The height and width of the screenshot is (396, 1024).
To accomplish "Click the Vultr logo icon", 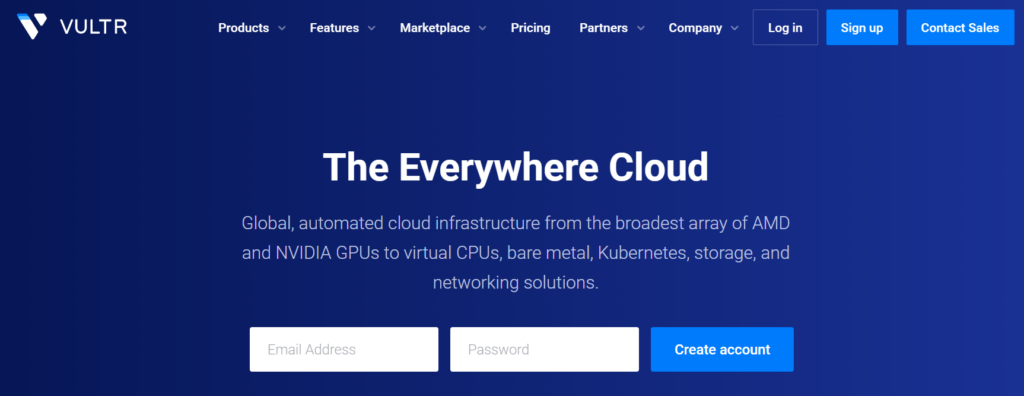I will pyautogui.click(x=31, y=27).
